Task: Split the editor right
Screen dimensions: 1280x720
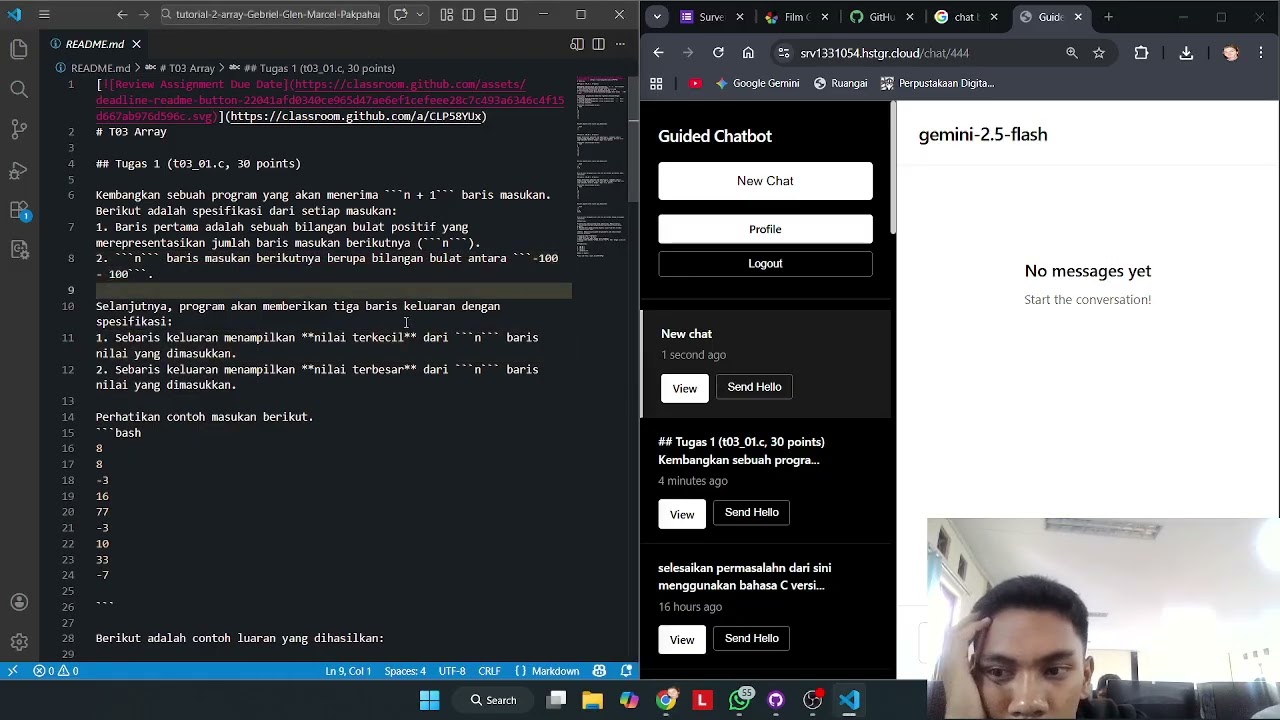Action: [598, 44]
